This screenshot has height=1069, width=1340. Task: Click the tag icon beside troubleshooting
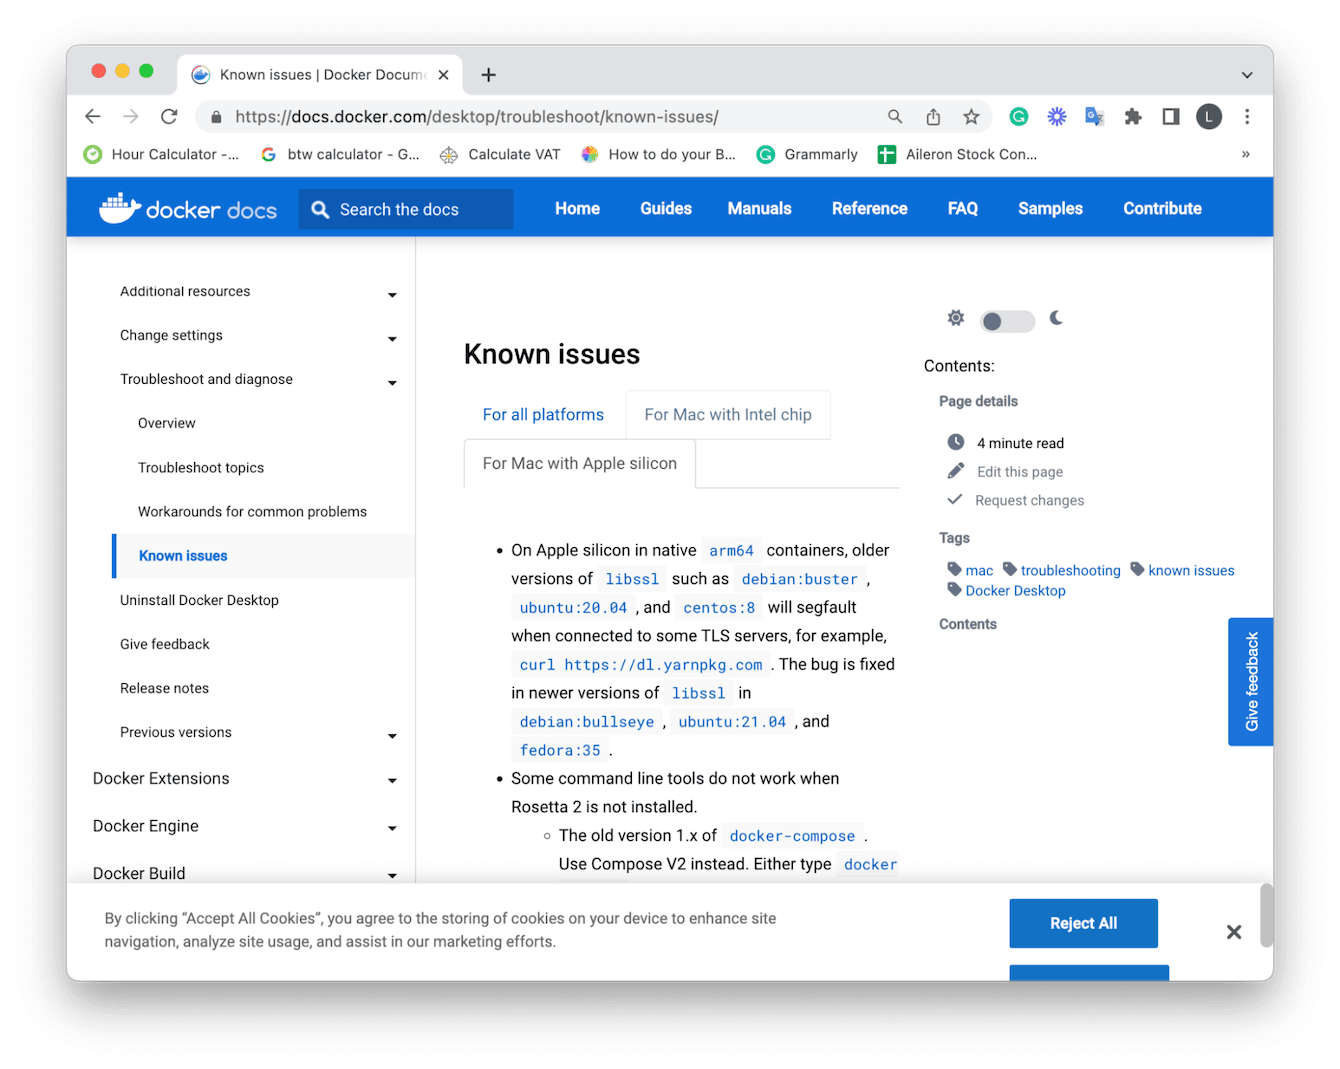tap(1010, 569)
